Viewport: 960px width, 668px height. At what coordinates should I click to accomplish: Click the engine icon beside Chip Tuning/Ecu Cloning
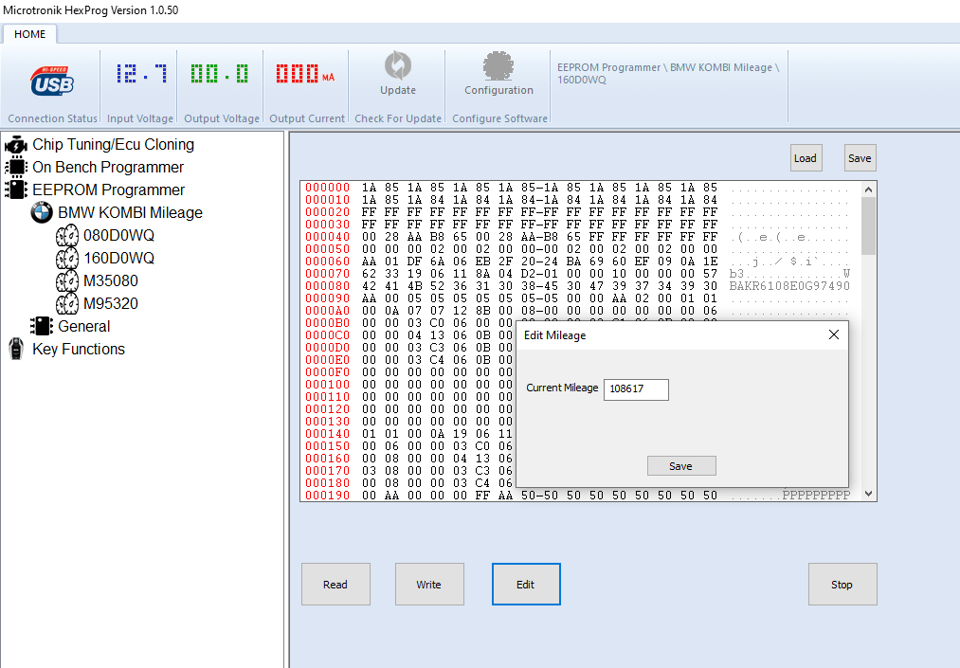pos(16,145)
